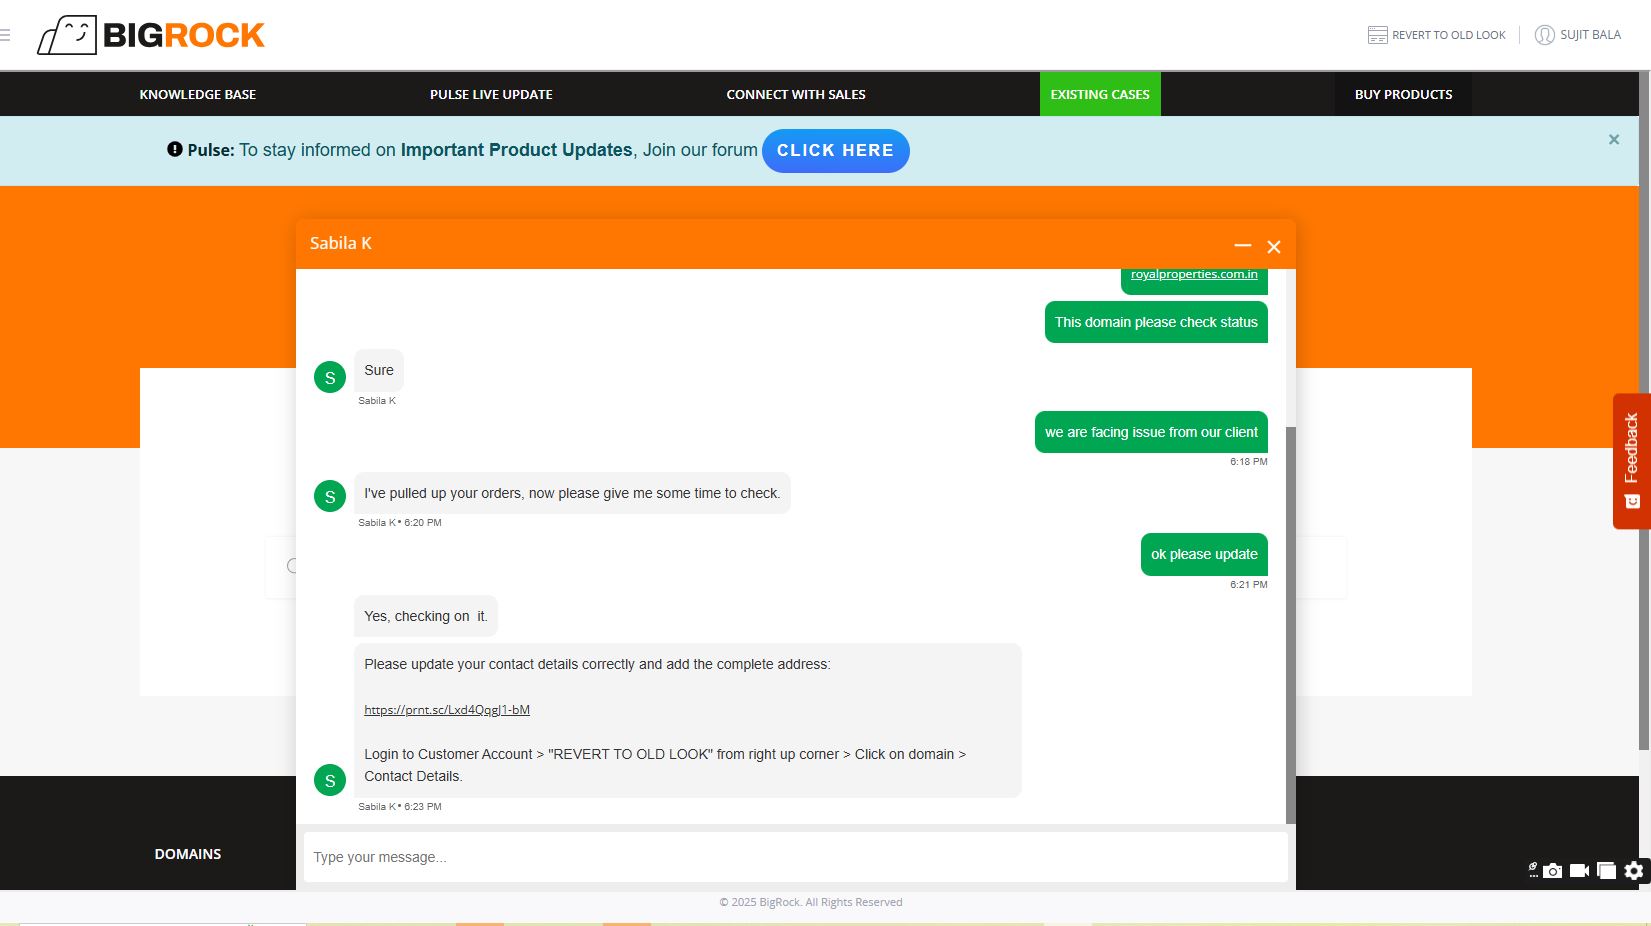Click the camera screenshot icon
The height and width of the screenshot is (926, 1651).
(1553, 871)
